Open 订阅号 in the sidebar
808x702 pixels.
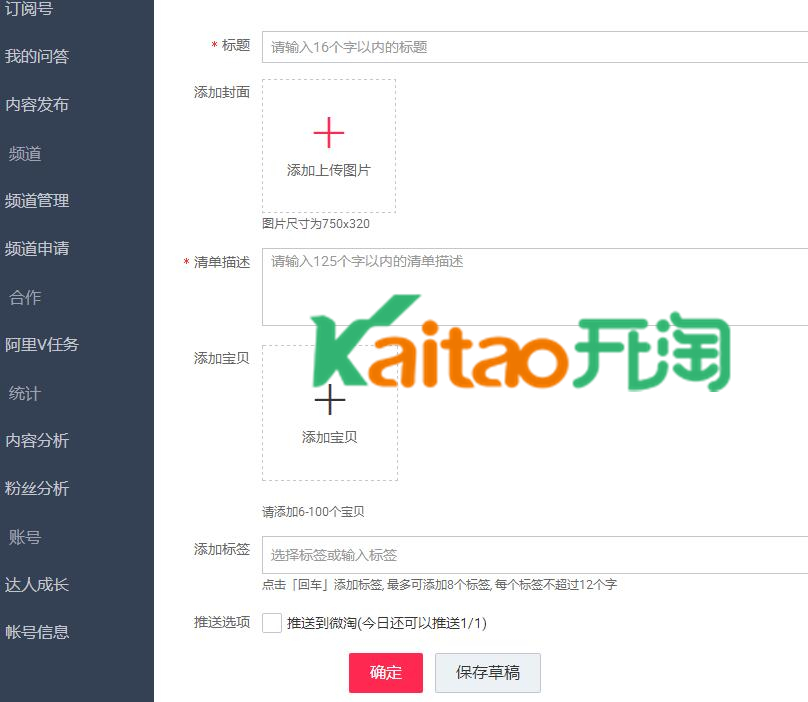tap(29, 9)
